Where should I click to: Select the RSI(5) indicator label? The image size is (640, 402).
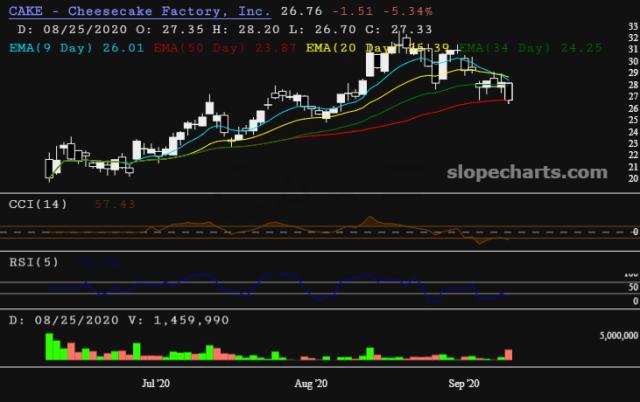[x=38, y=263]
